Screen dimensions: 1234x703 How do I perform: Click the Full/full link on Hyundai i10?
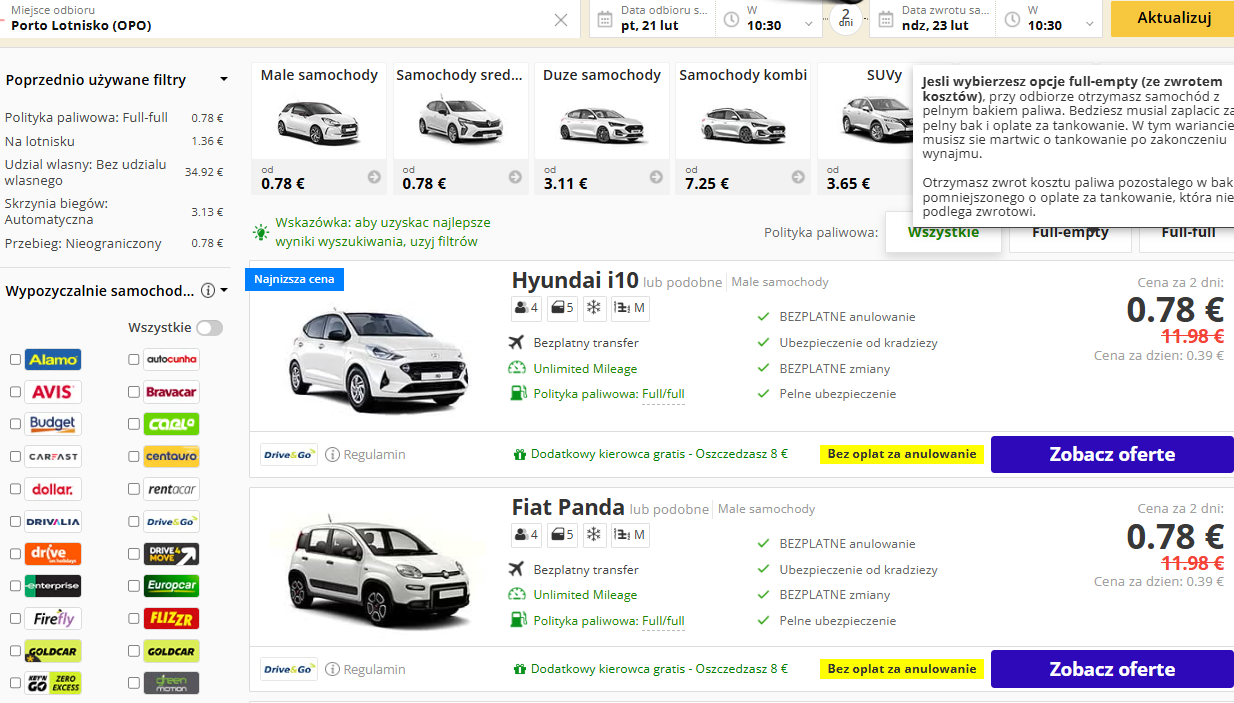coord(663,394)
